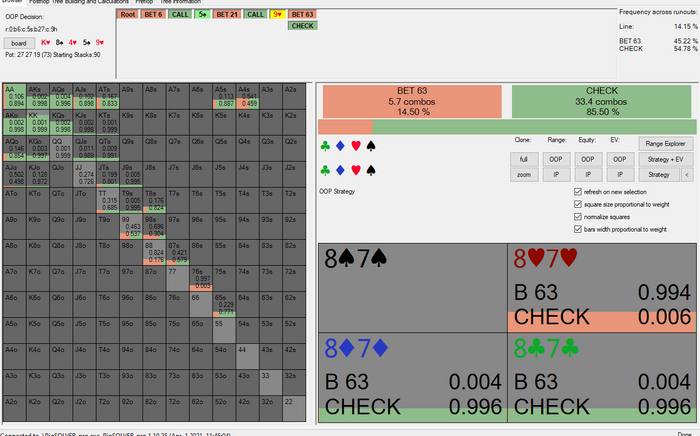
Task: Click the 4♥ board card
Action: (x=73, y=42)
